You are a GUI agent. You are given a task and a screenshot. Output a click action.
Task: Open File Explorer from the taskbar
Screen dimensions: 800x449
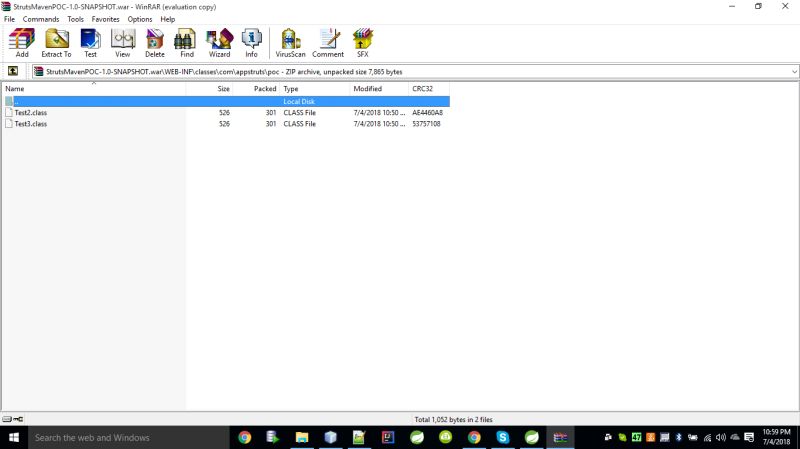pos(302,438)
